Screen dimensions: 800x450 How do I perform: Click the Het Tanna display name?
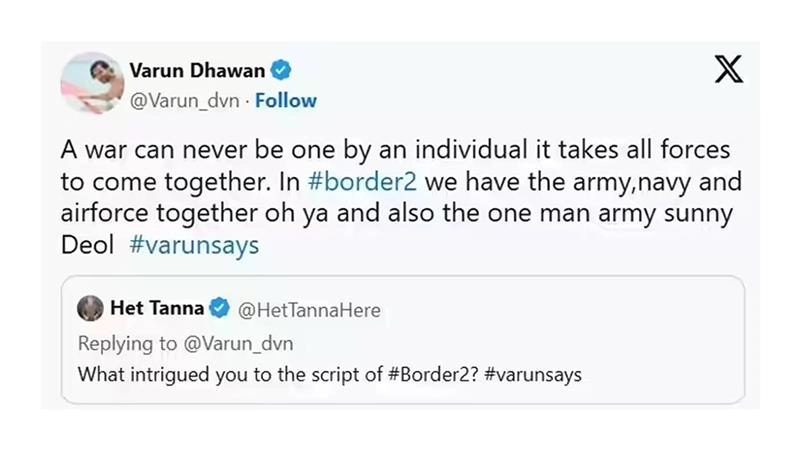[155, 310]
